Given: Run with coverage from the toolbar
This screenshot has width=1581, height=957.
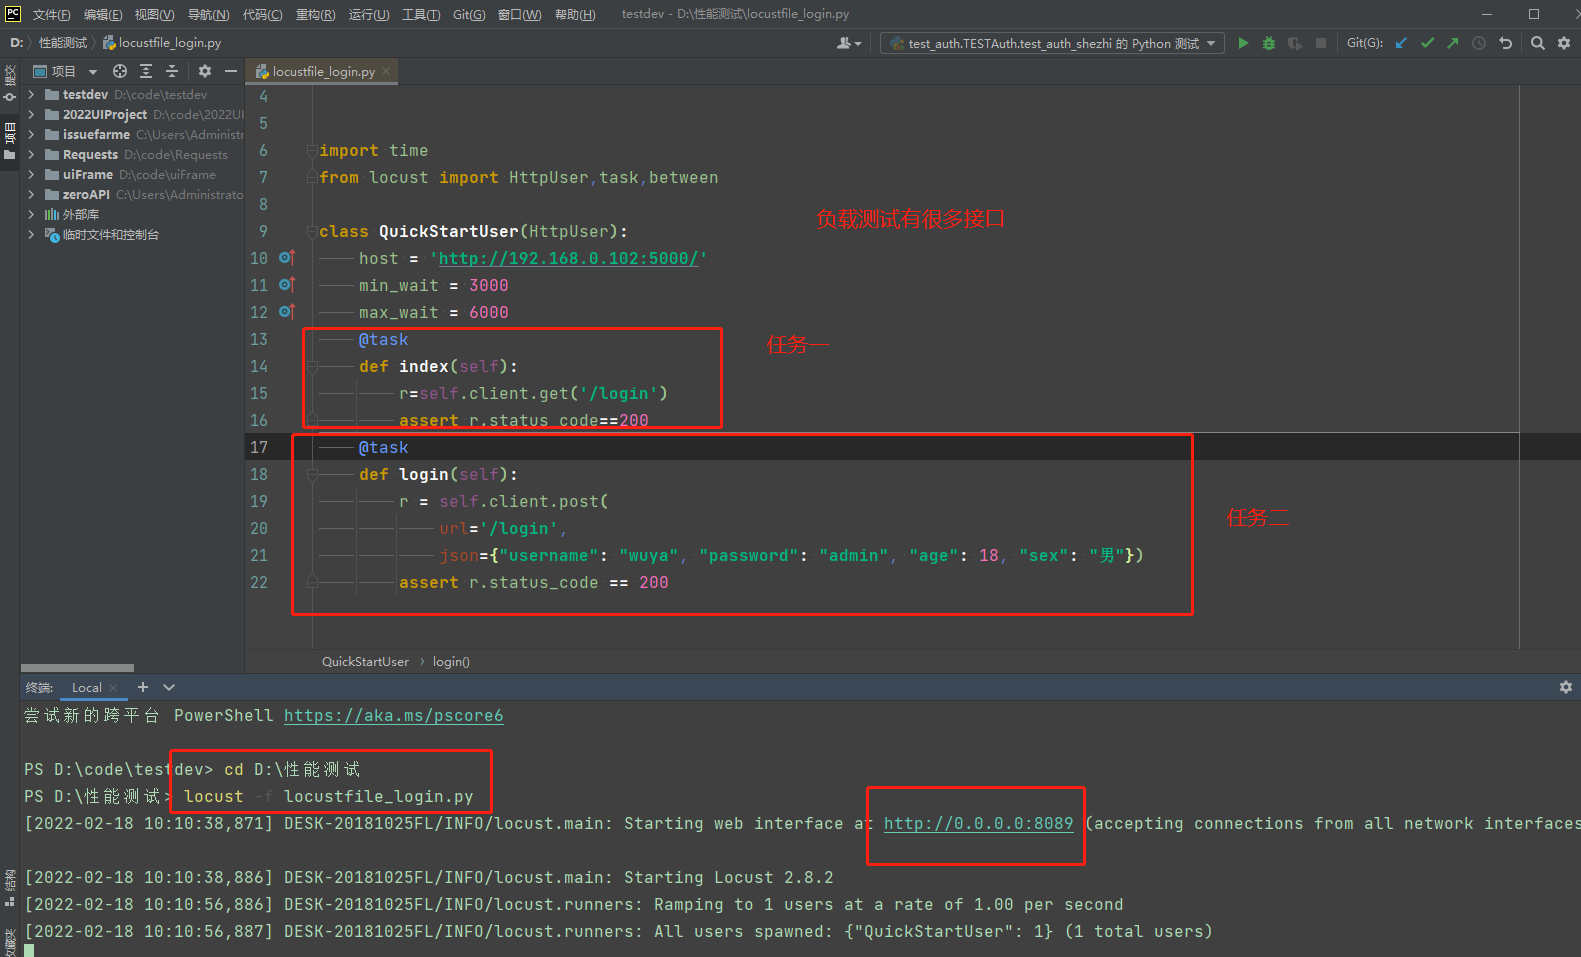Looking at the screenshot, I should 1295,43.
